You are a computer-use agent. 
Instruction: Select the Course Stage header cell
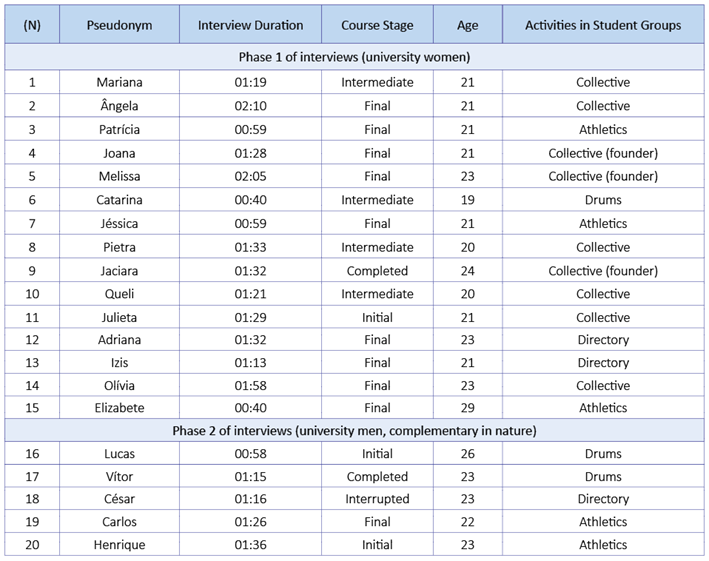(x=377, y=25)
